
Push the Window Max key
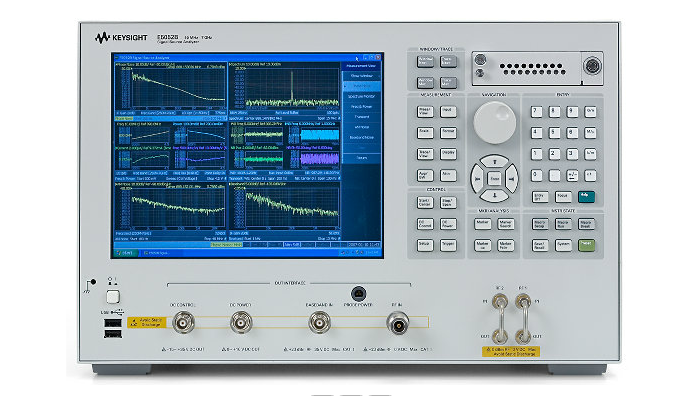425,82
